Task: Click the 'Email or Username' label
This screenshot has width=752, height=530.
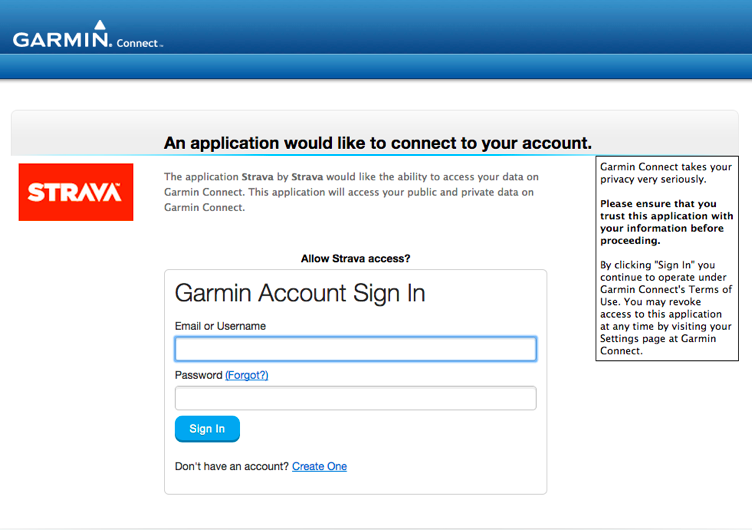Action: coord(220,326)
